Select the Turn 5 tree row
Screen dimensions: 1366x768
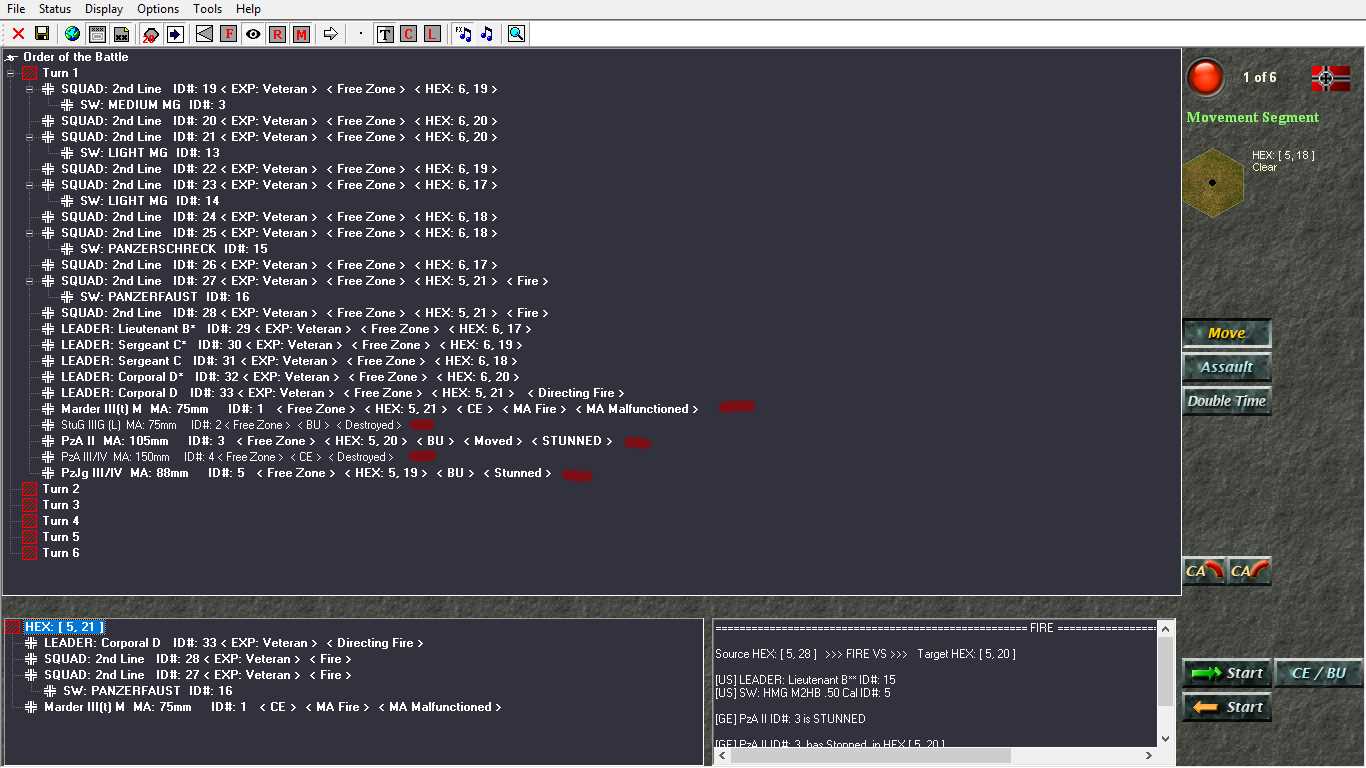[60, 537]
